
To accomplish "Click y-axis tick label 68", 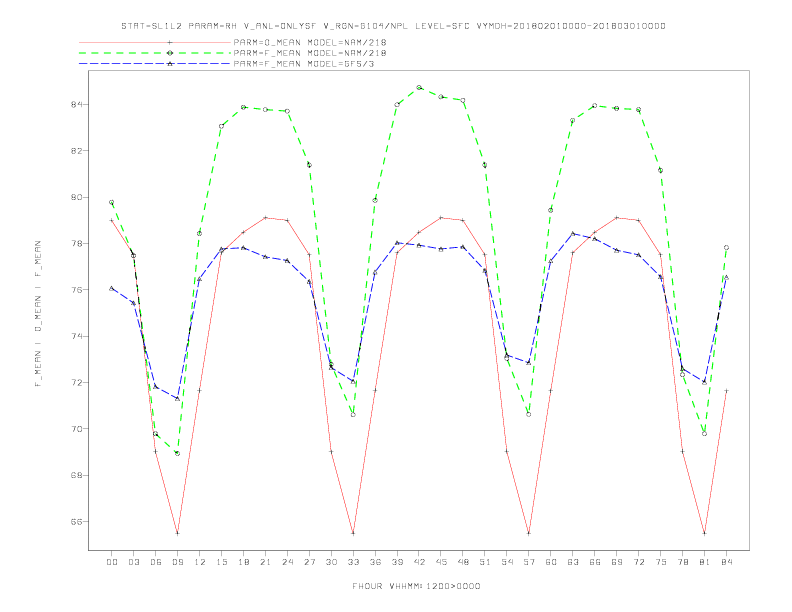I will tap(76, 475).
